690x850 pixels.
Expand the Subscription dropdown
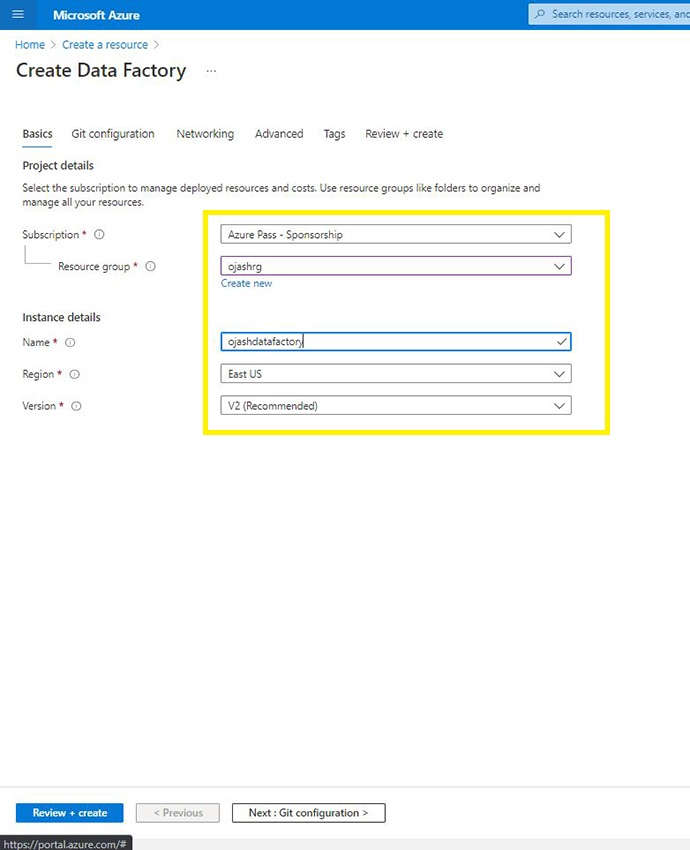396,235
